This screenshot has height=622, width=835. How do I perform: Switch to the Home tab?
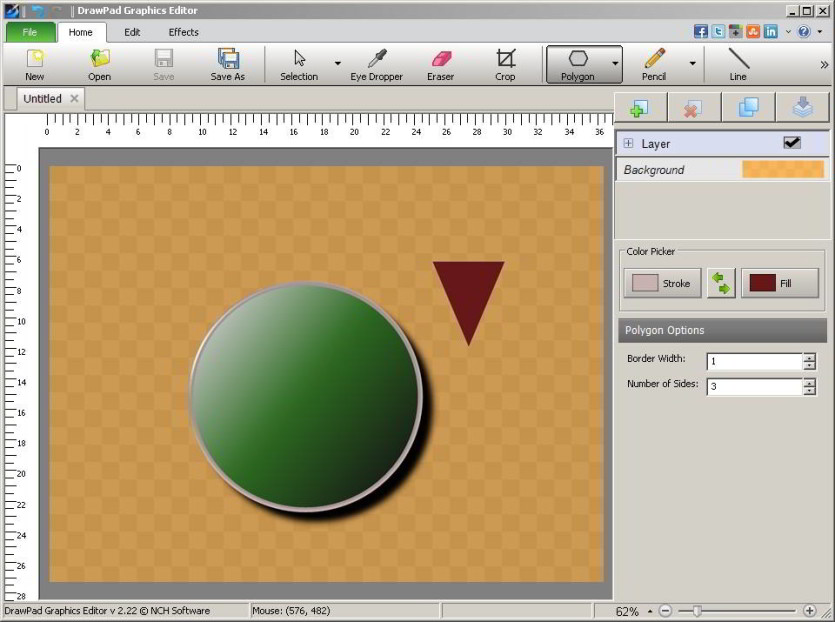[80, 32]
